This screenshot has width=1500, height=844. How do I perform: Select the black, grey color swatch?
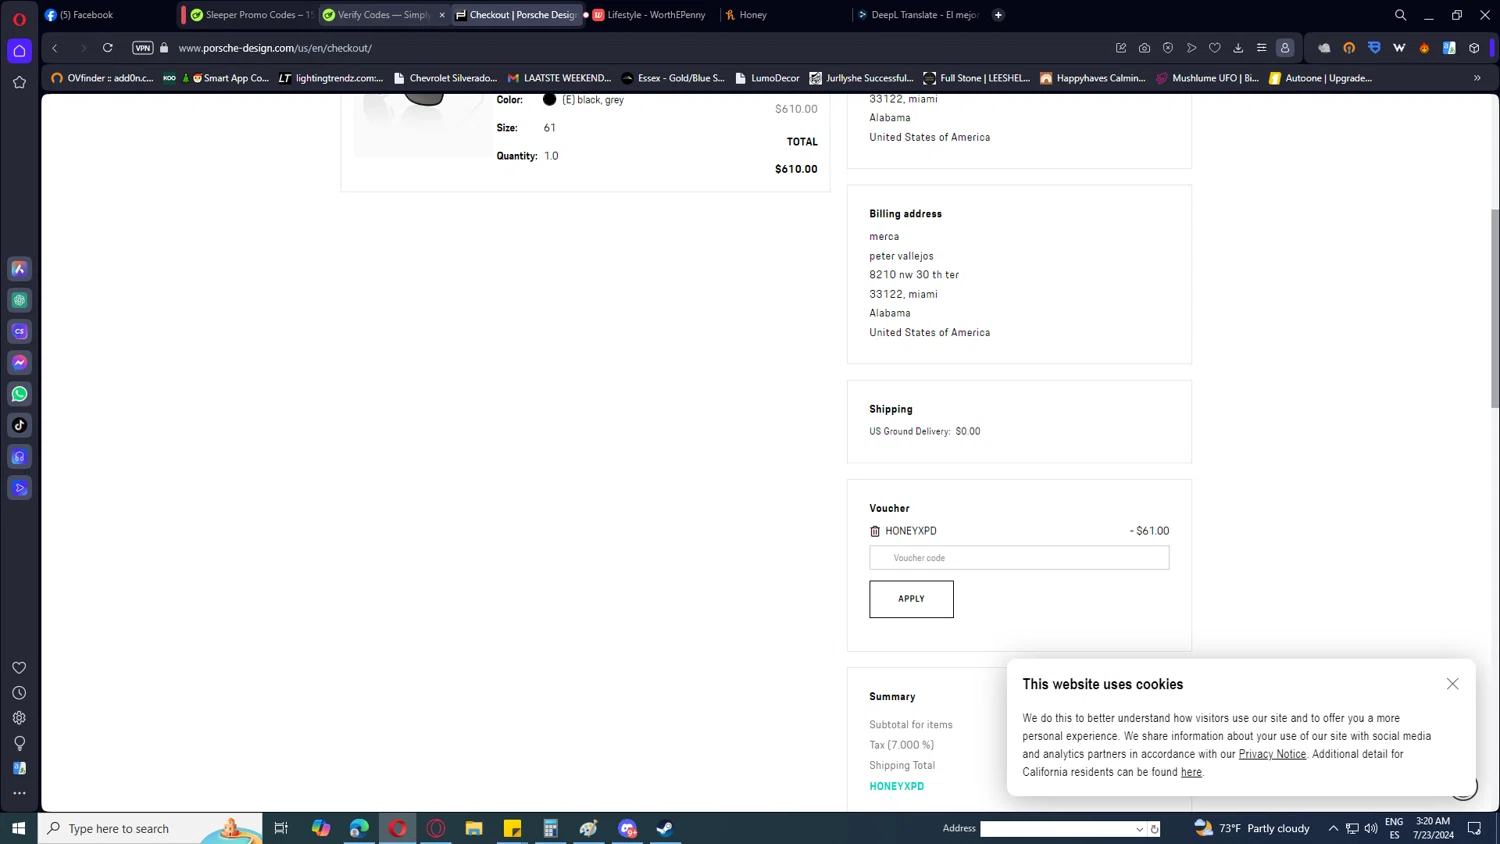[549, 99]
